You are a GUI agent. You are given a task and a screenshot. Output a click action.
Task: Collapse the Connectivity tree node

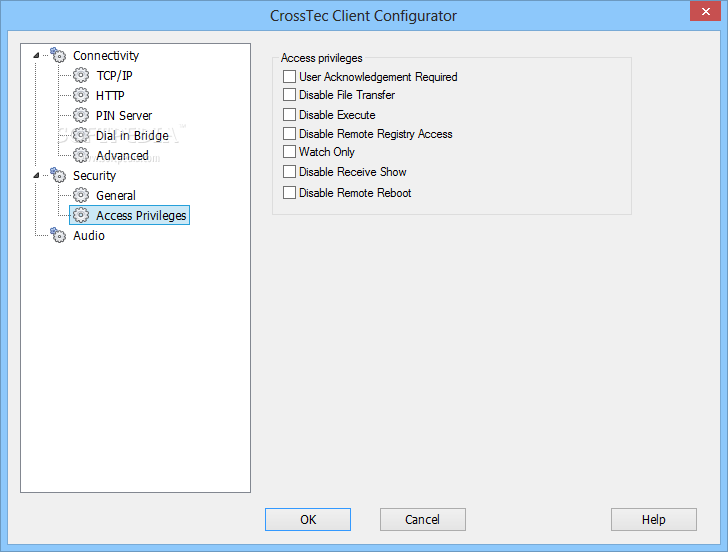(36, 55)
